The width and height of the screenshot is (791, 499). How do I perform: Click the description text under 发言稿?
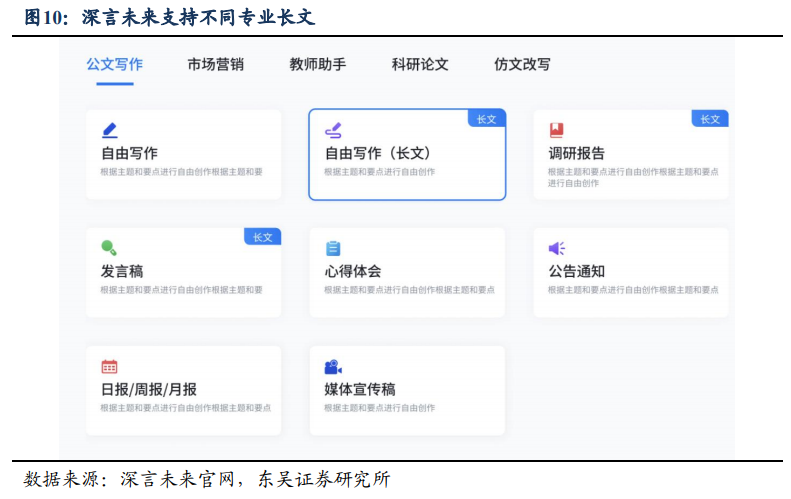point(182,290)
